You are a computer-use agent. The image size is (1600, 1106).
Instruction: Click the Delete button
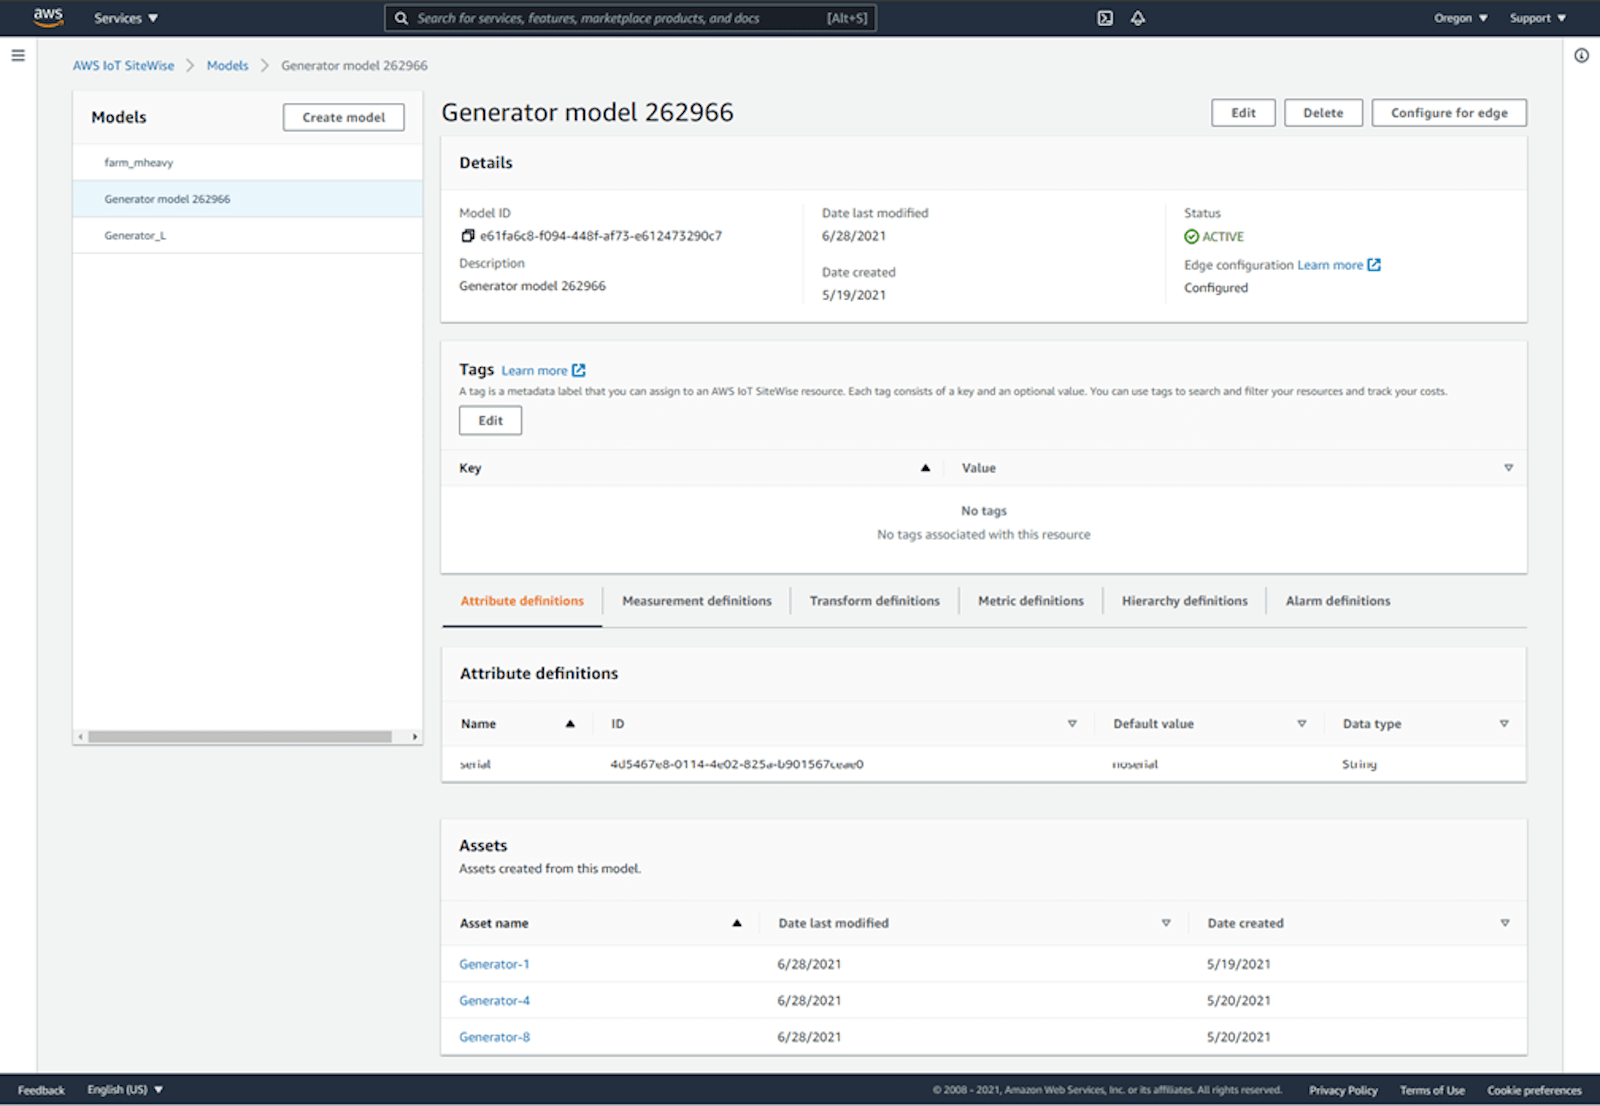point(1323,113)
